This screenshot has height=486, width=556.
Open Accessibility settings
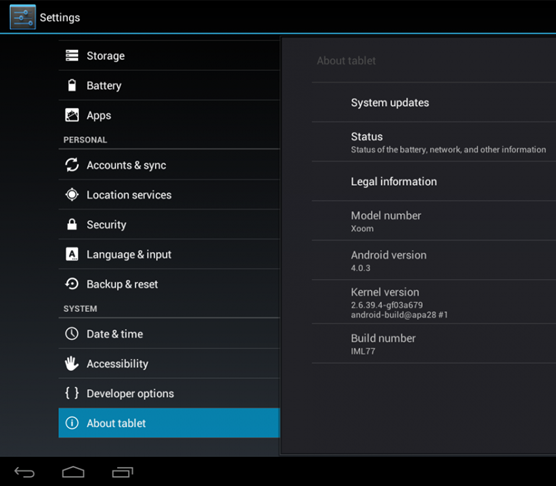[x=169, y=363]
